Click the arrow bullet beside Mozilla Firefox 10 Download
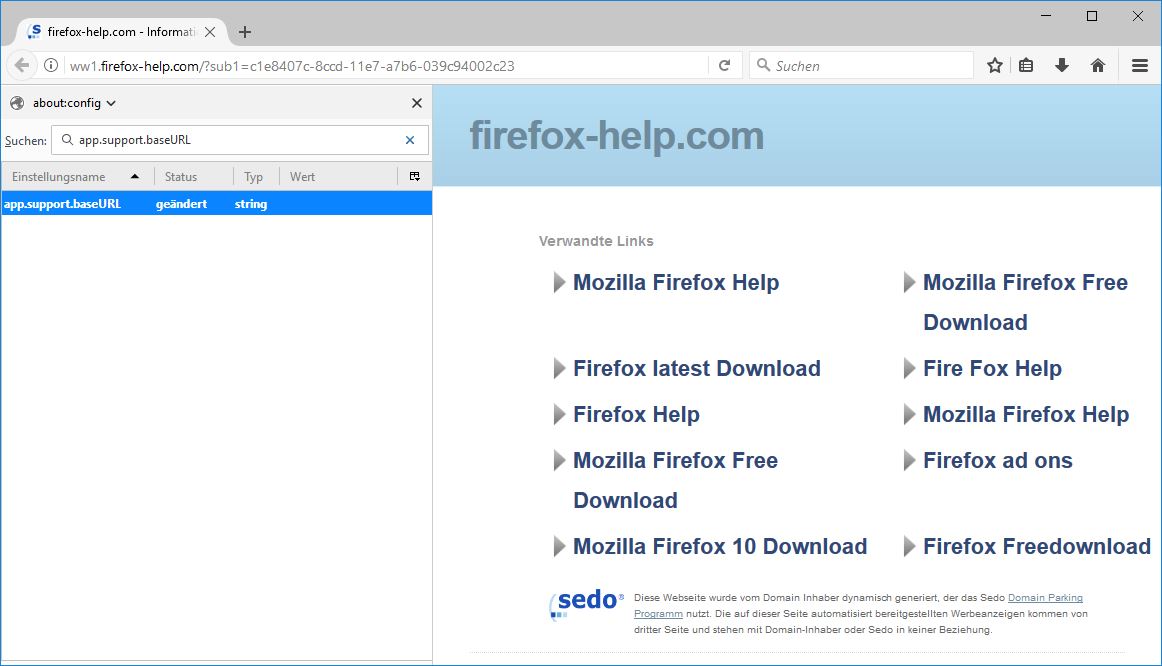 tap(560, 546)
